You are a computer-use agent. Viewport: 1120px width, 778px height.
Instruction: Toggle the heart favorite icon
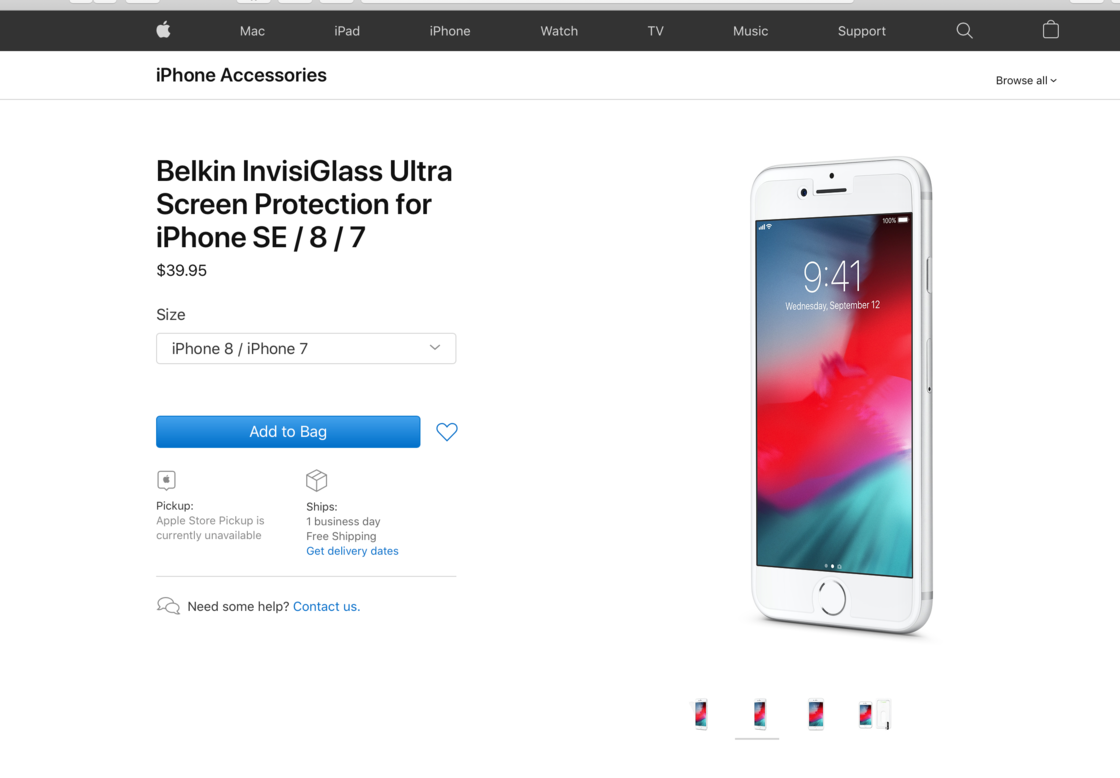click(447, 432)
